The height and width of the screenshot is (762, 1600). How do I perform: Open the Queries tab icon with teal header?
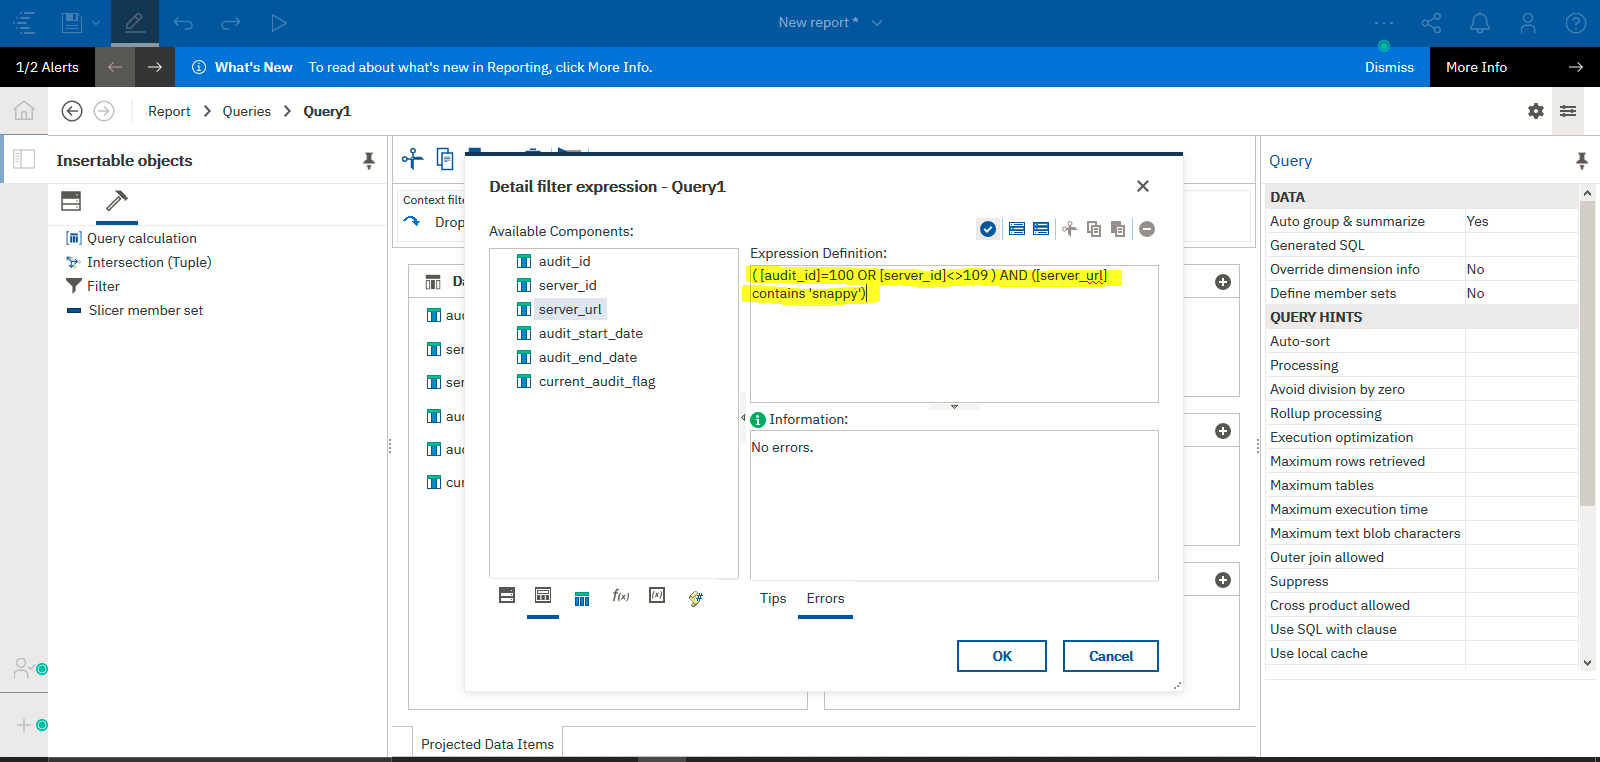pyautogui.click(x=582, y=598)
